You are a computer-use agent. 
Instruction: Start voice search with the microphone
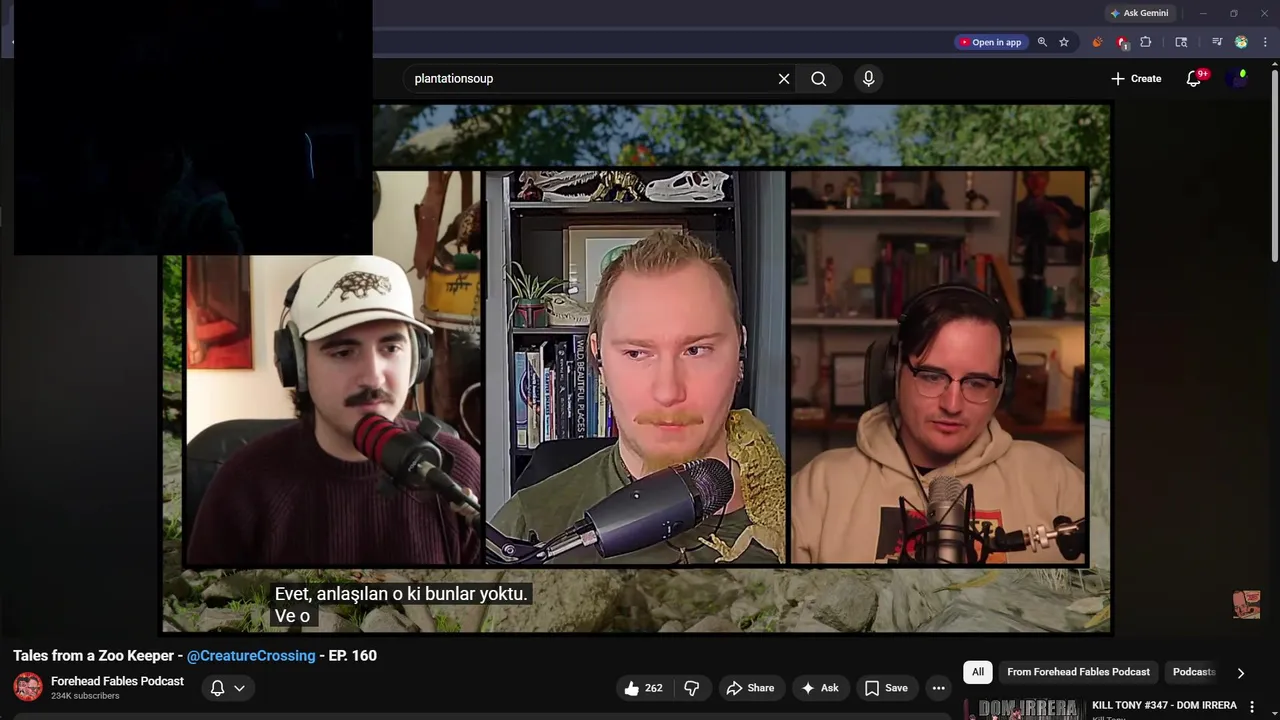868,79
